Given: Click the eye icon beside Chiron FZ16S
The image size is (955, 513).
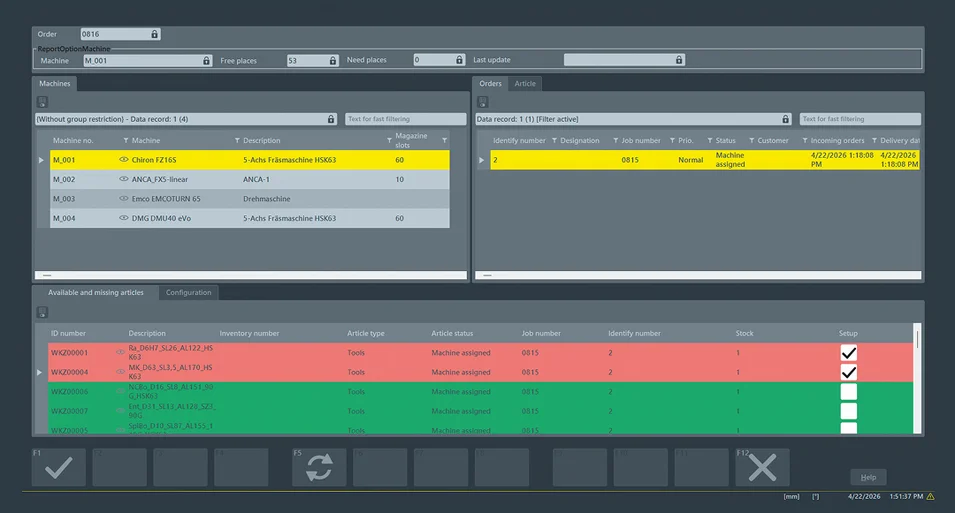Looking at the screenshot, I should point(124,160).
